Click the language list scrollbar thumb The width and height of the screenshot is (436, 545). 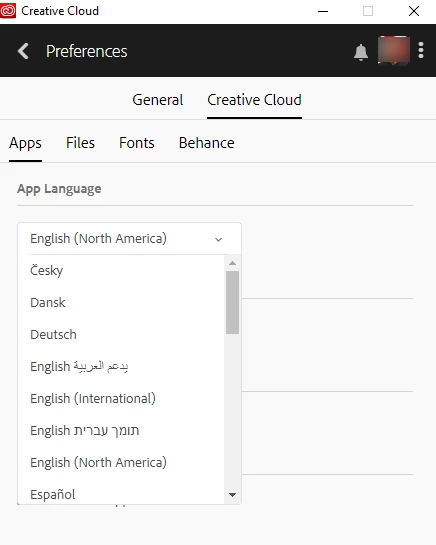(x=232, y=302)
